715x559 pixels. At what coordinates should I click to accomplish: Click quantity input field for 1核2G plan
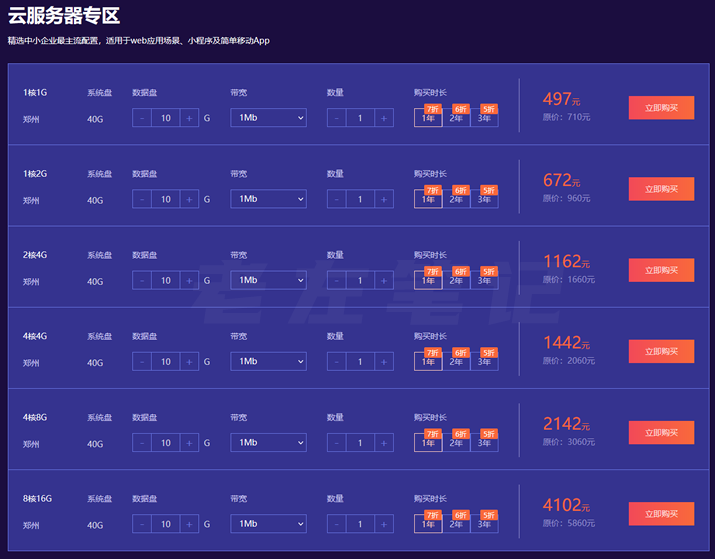pyautogui.click(x=360, y=199)
